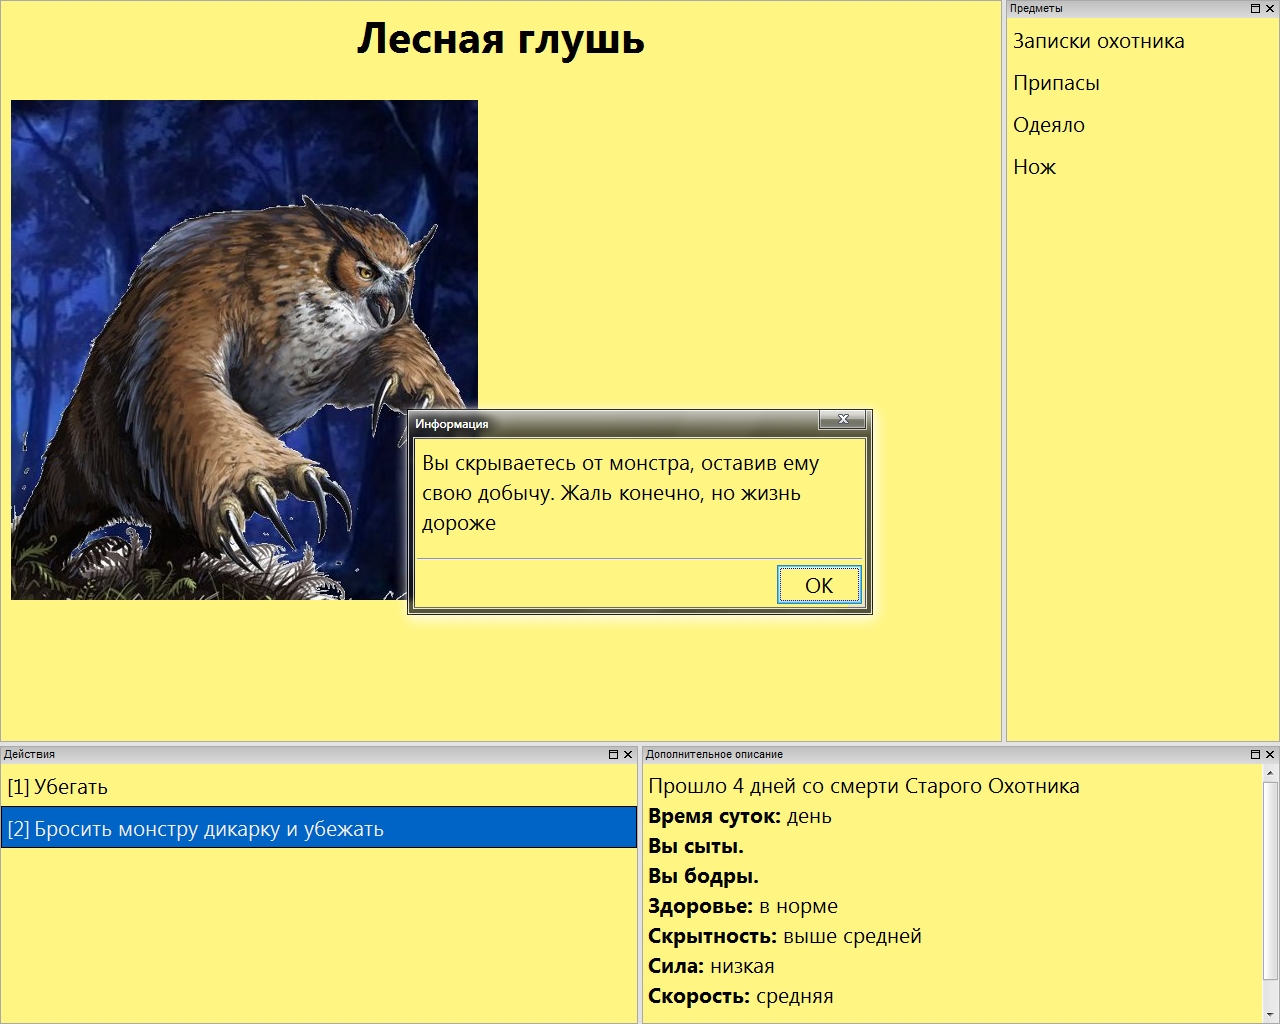Choose the Припасы item

[x=1056, y=83]
